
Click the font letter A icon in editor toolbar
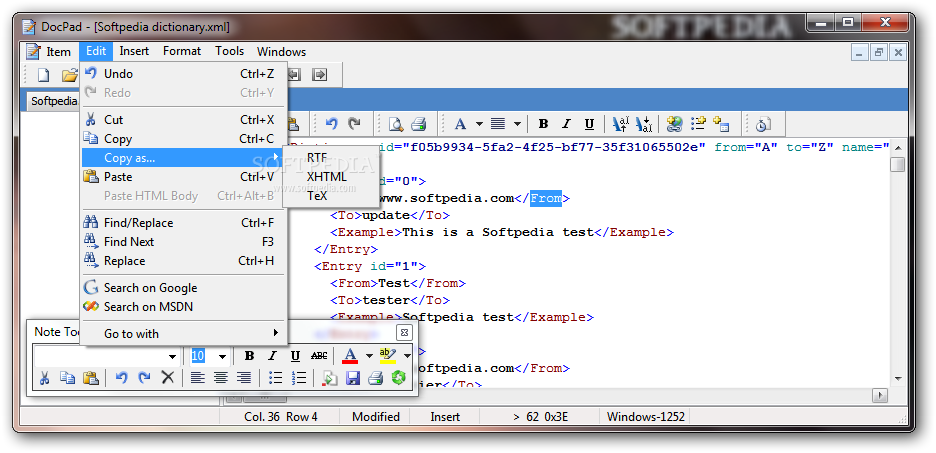pos(460,124)
